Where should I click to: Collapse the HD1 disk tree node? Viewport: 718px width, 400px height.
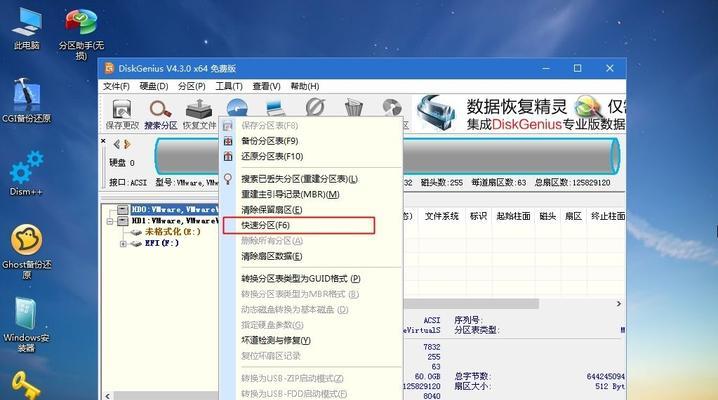click(x=110, y=222)
